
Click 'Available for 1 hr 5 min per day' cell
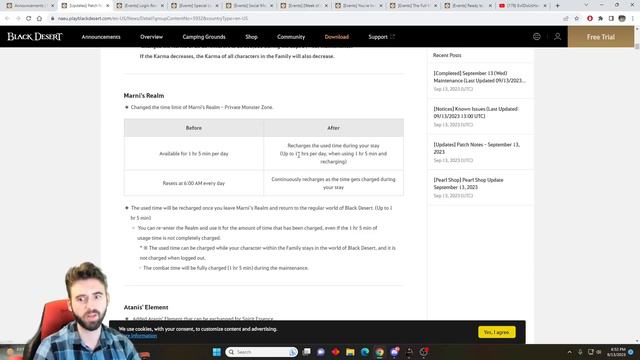(x=193, y=154)
